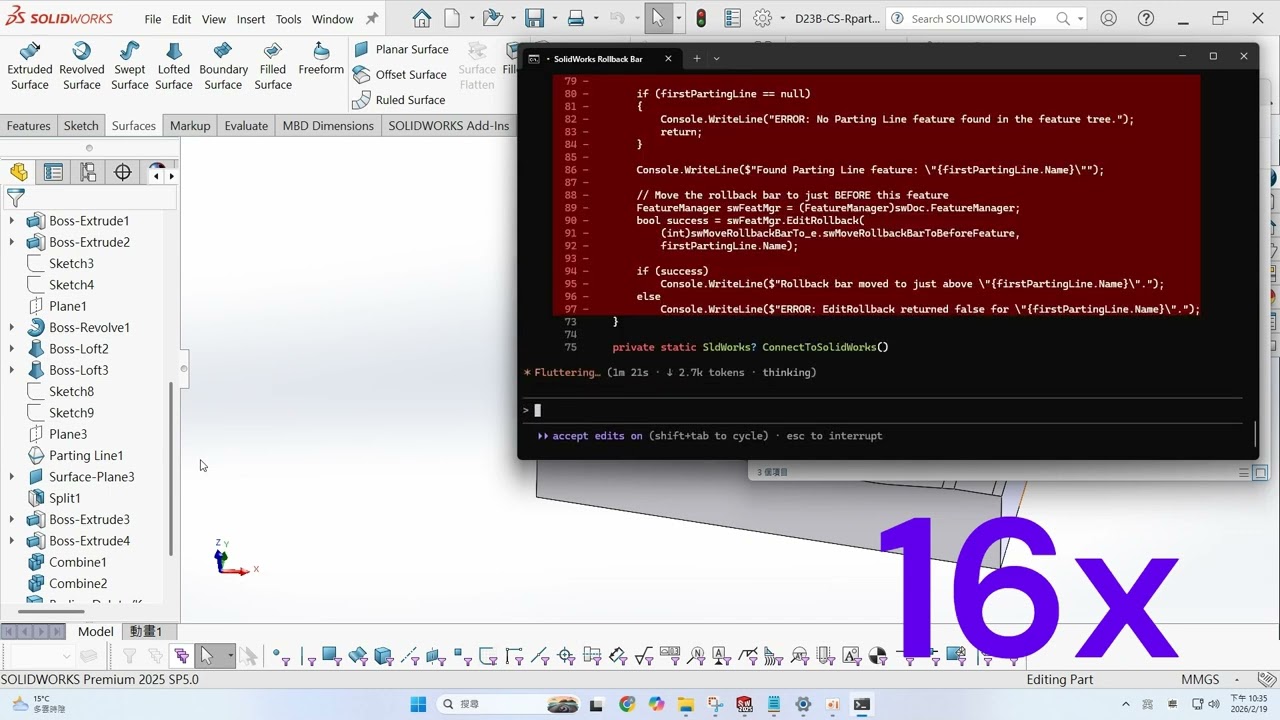Image resolution: width=1280 pixels, height=720 pixels.
Task: Open the Tools menu
Action: [288, 19]
